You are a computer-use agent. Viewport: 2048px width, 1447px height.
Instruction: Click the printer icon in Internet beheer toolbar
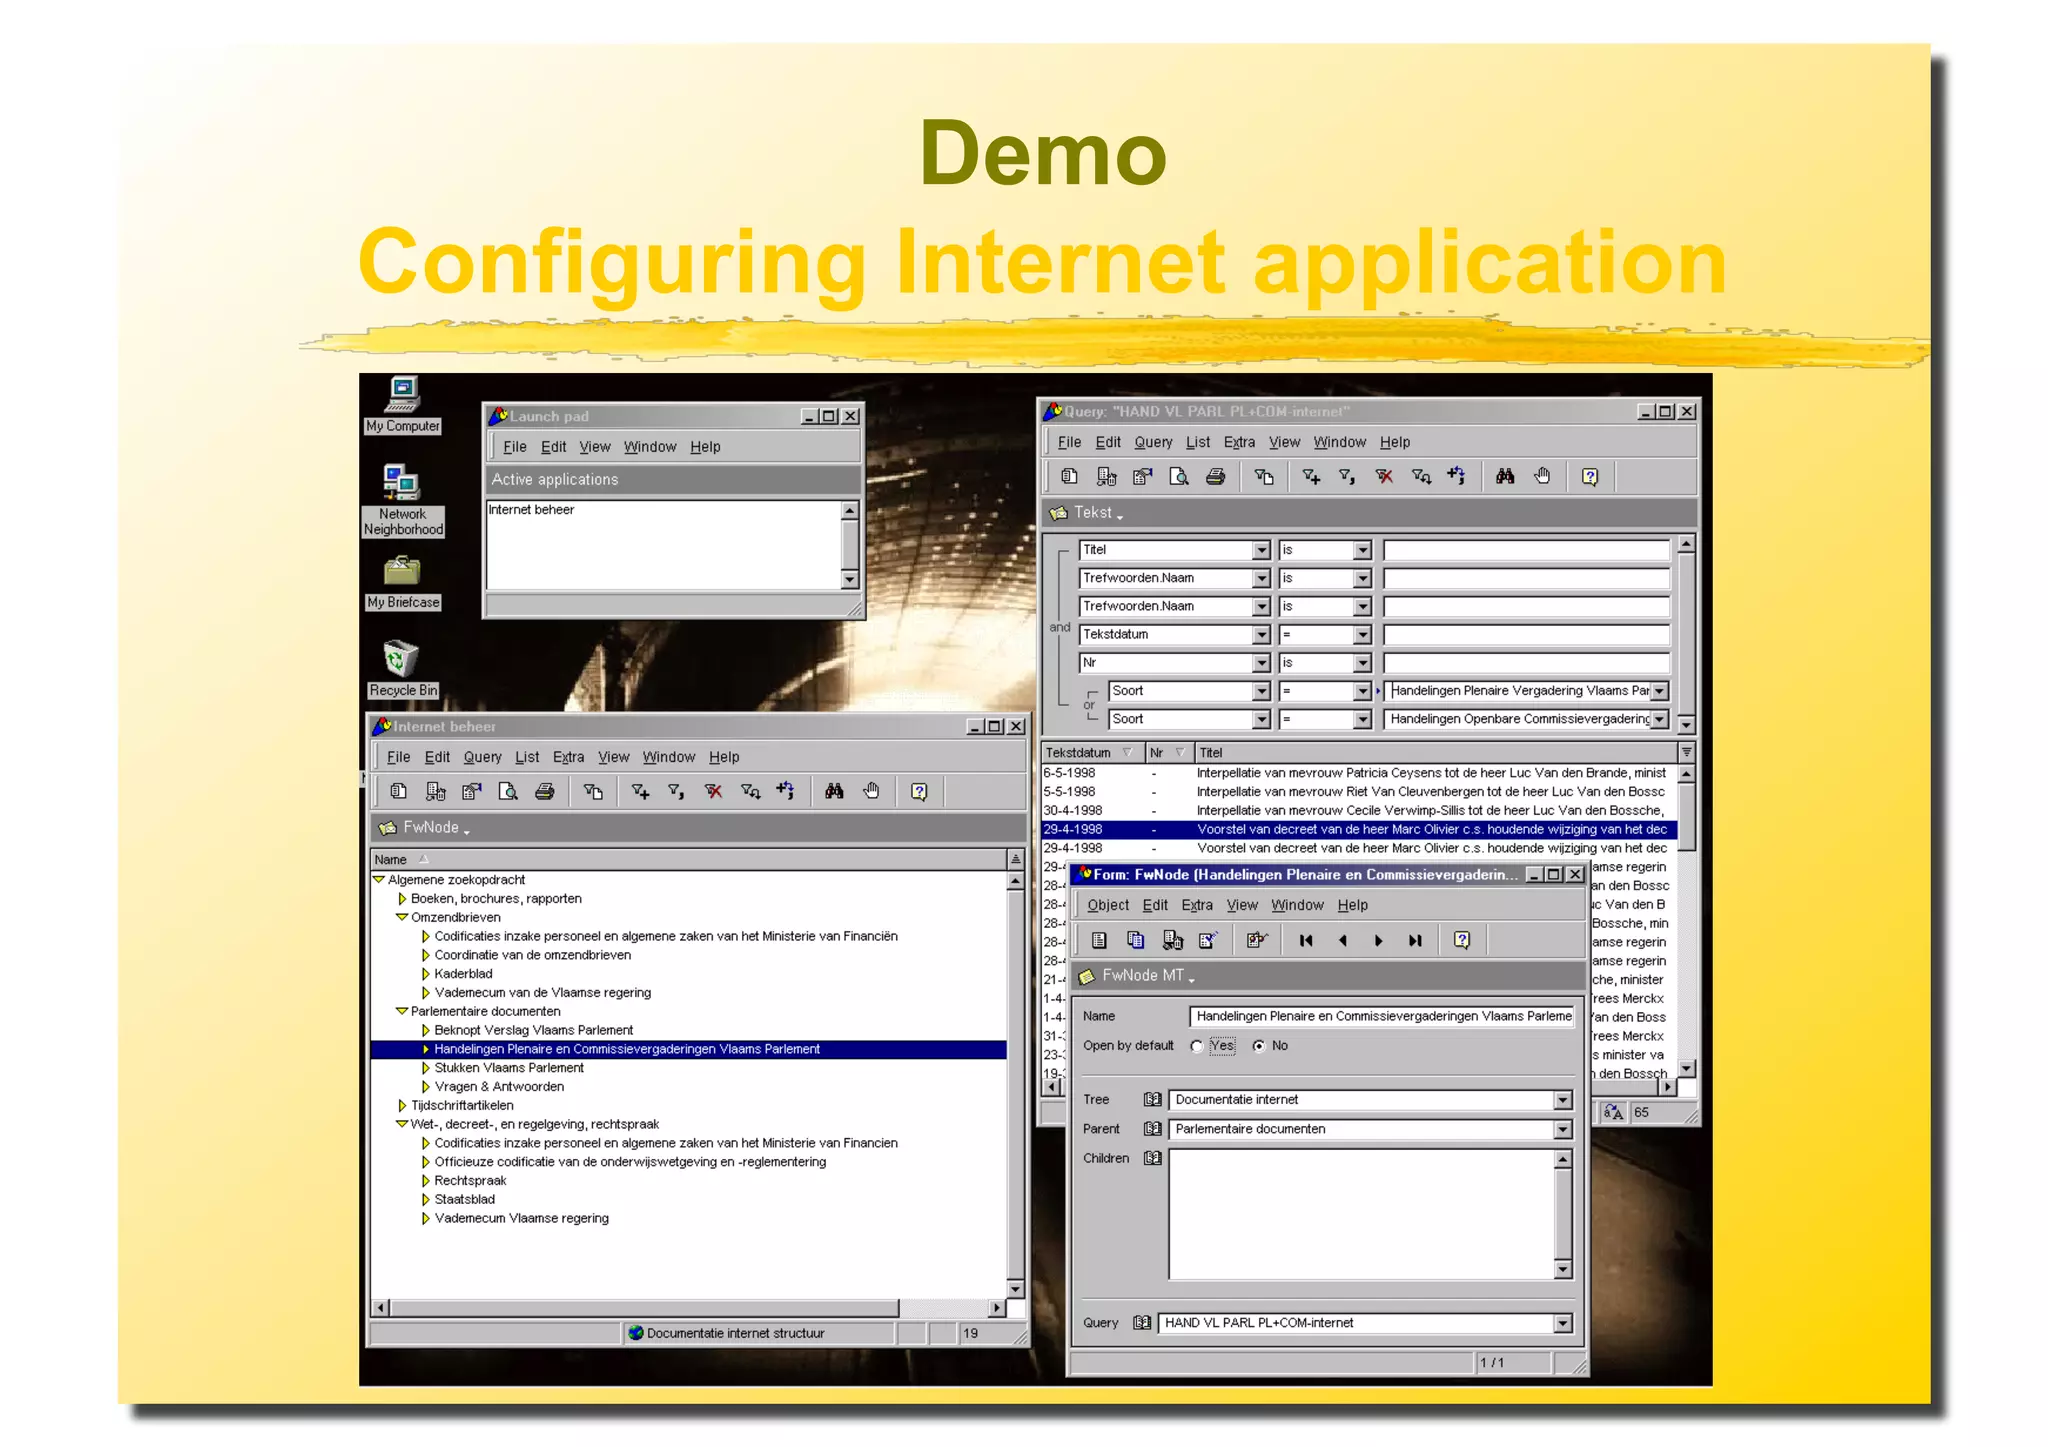[x=544, y=792]
